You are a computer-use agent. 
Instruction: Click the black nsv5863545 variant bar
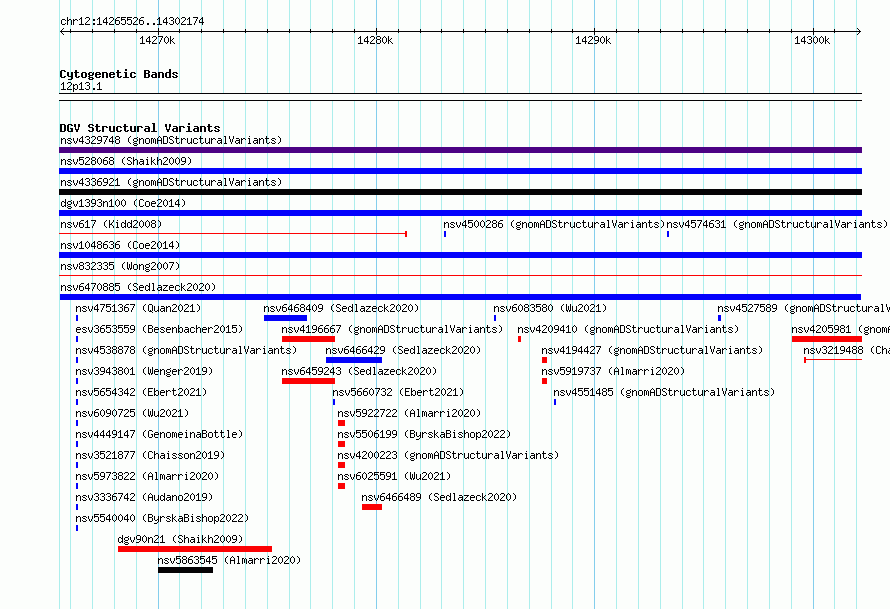[x=186, y=570]
